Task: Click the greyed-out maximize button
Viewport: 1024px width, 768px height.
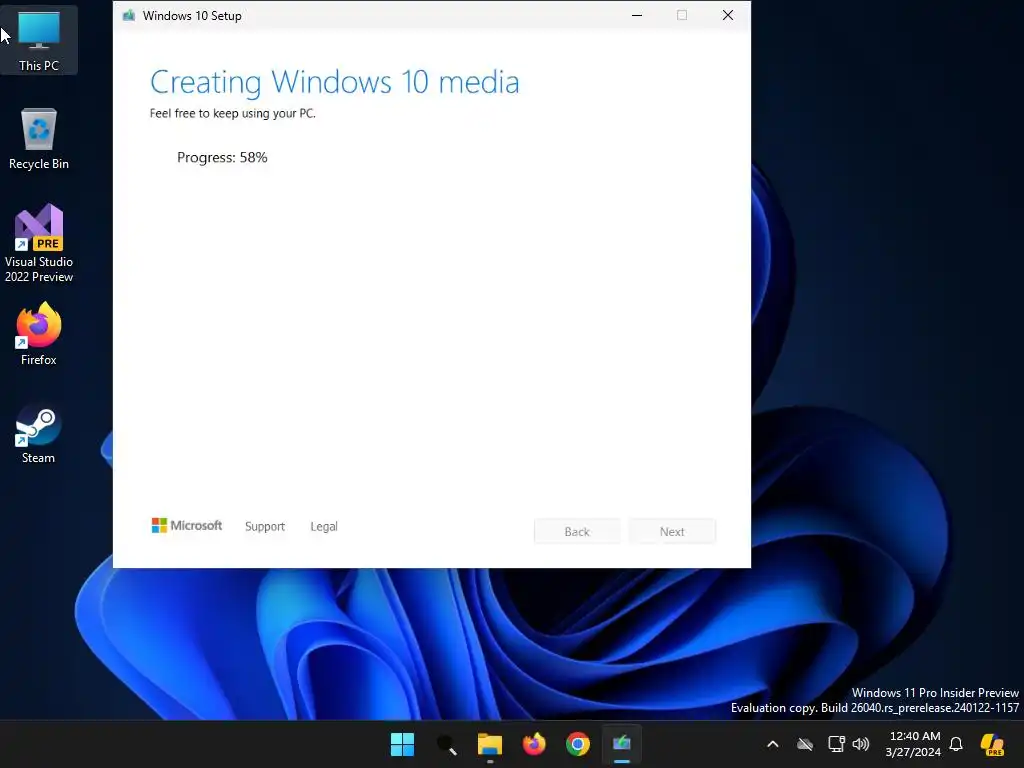Action: pos(682,15)
